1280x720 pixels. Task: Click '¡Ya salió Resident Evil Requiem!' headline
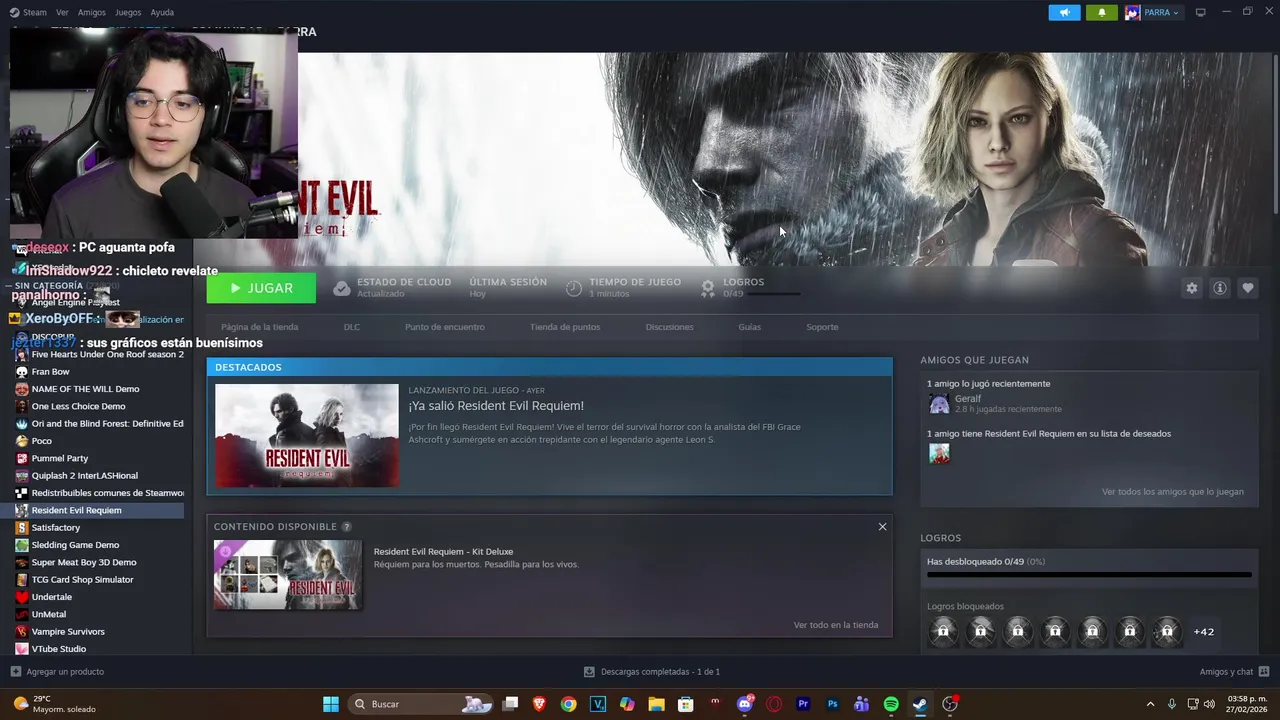tap(496, 406)
